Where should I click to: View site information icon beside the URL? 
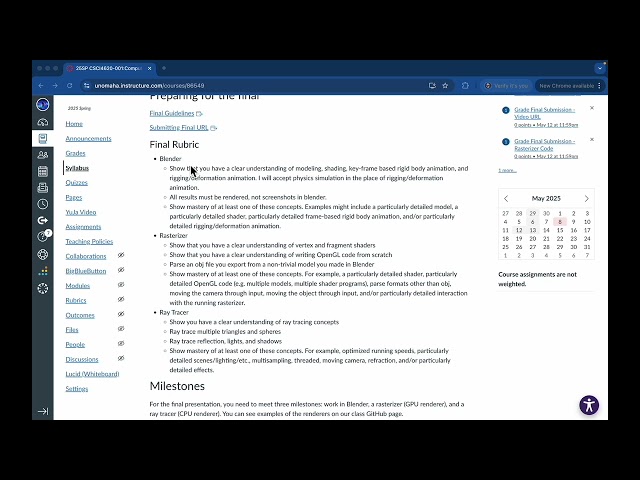[87, 86]
